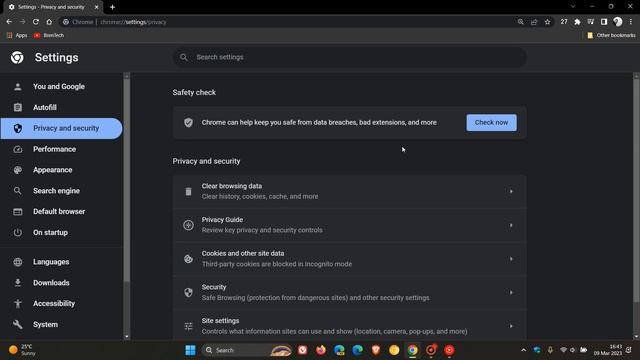The image size is (640, 360).
Task: Click the address bar URL
Action: pos(133,22)
